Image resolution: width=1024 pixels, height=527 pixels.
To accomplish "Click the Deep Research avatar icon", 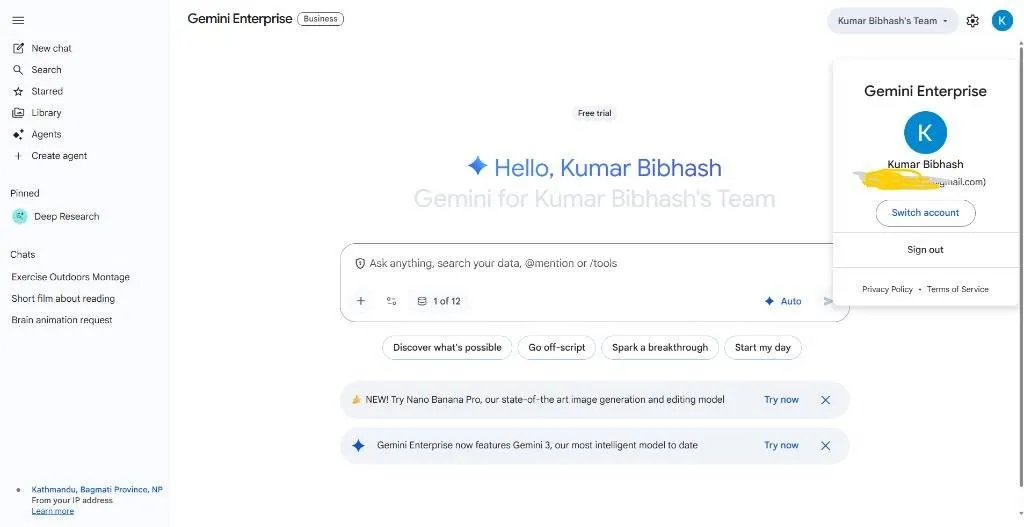I will click(20, 216).
